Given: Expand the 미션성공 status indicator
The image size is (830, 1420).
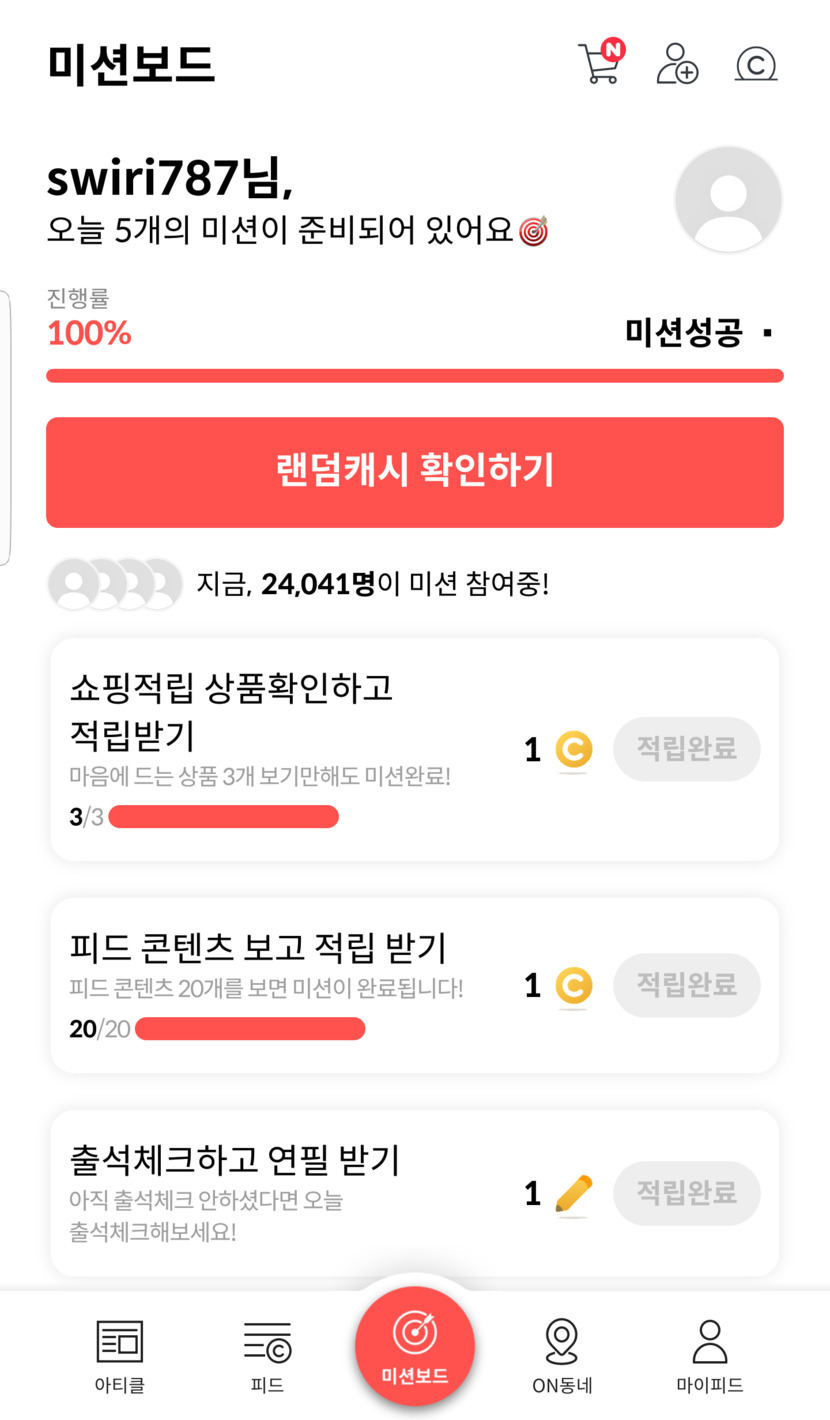Looking at the screenshot, I should click(699, 333).
